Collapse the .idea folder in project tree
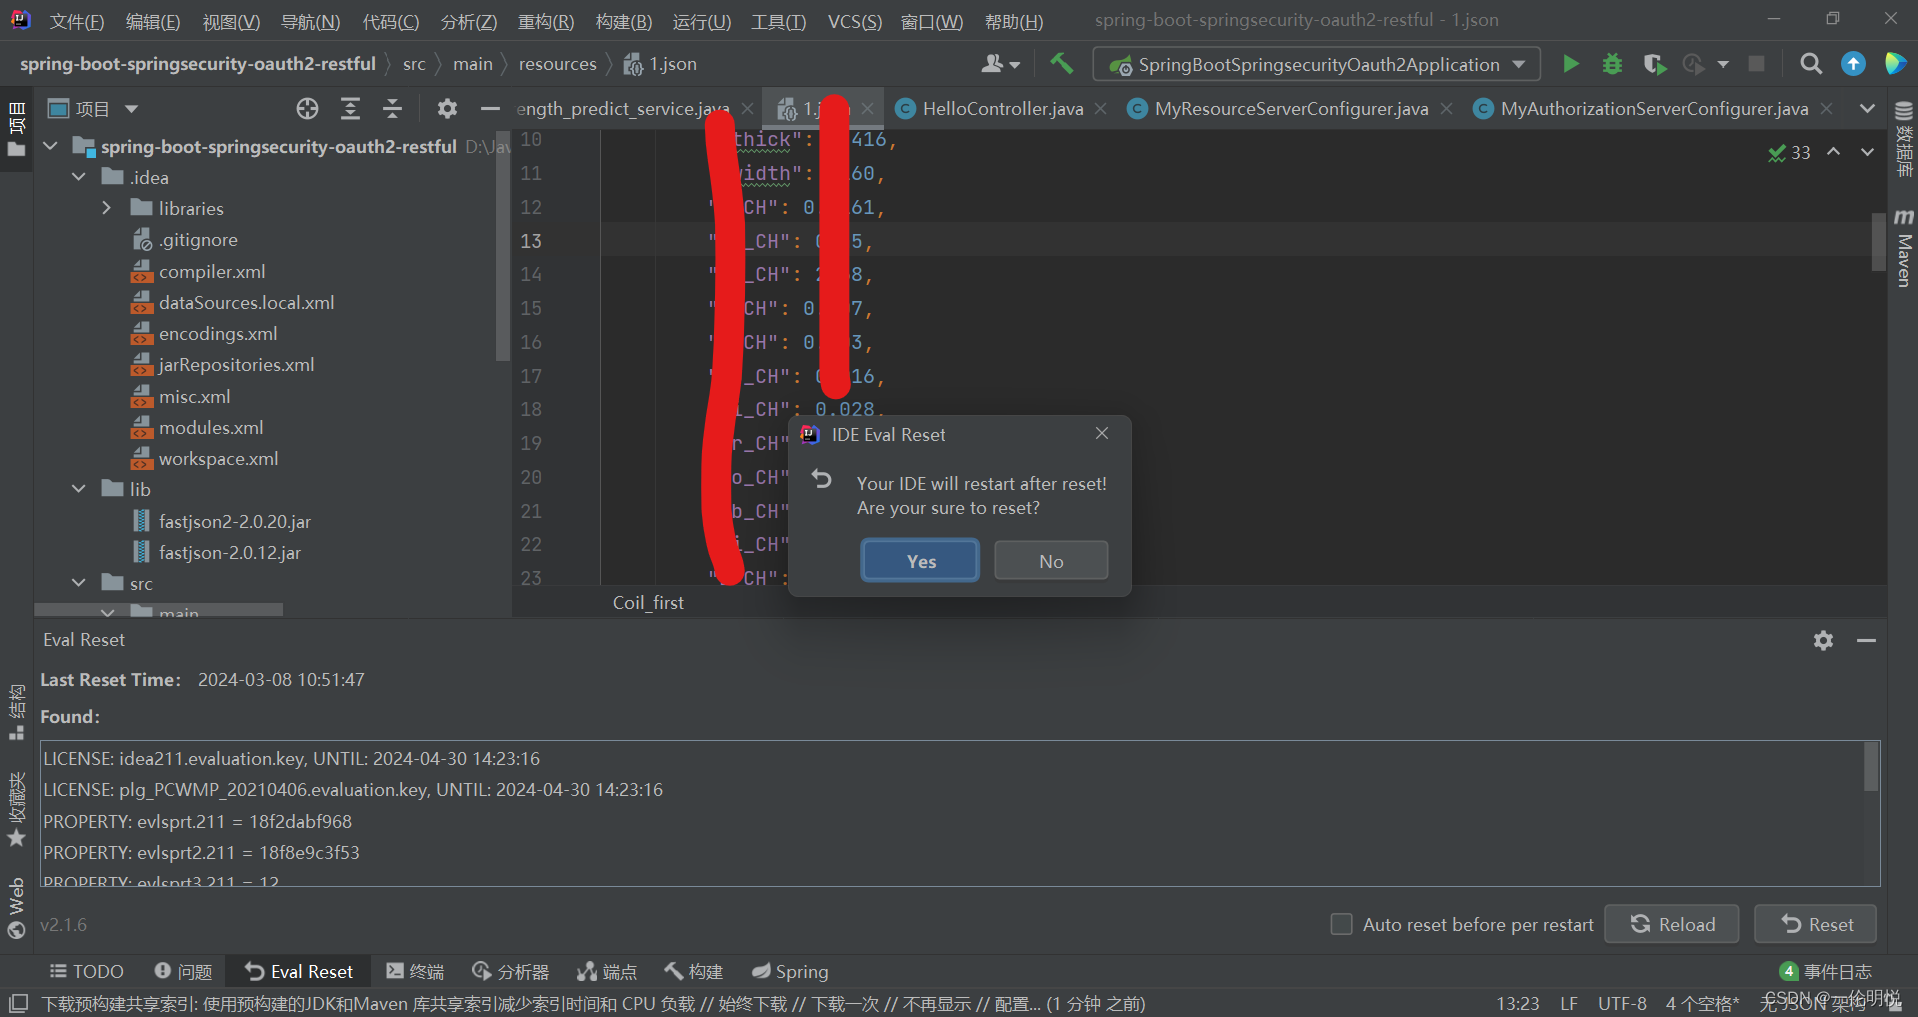Image resolution: width=1918 pixels, height=1017 pixels. pos(79,176)
